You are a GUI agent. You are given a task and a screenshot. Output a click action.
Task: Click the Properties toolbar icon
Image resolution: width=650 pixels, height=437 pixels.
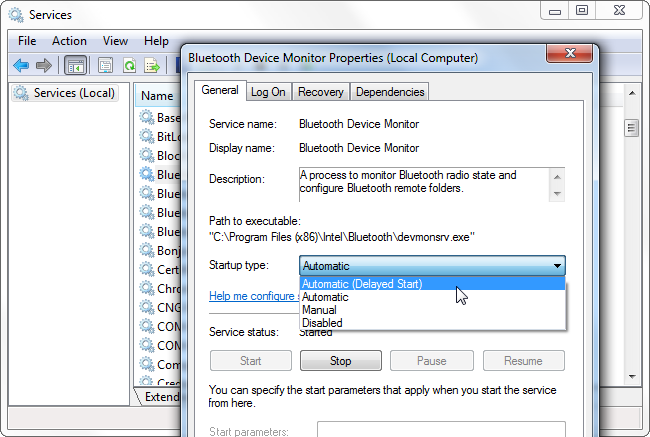(105, 66)
